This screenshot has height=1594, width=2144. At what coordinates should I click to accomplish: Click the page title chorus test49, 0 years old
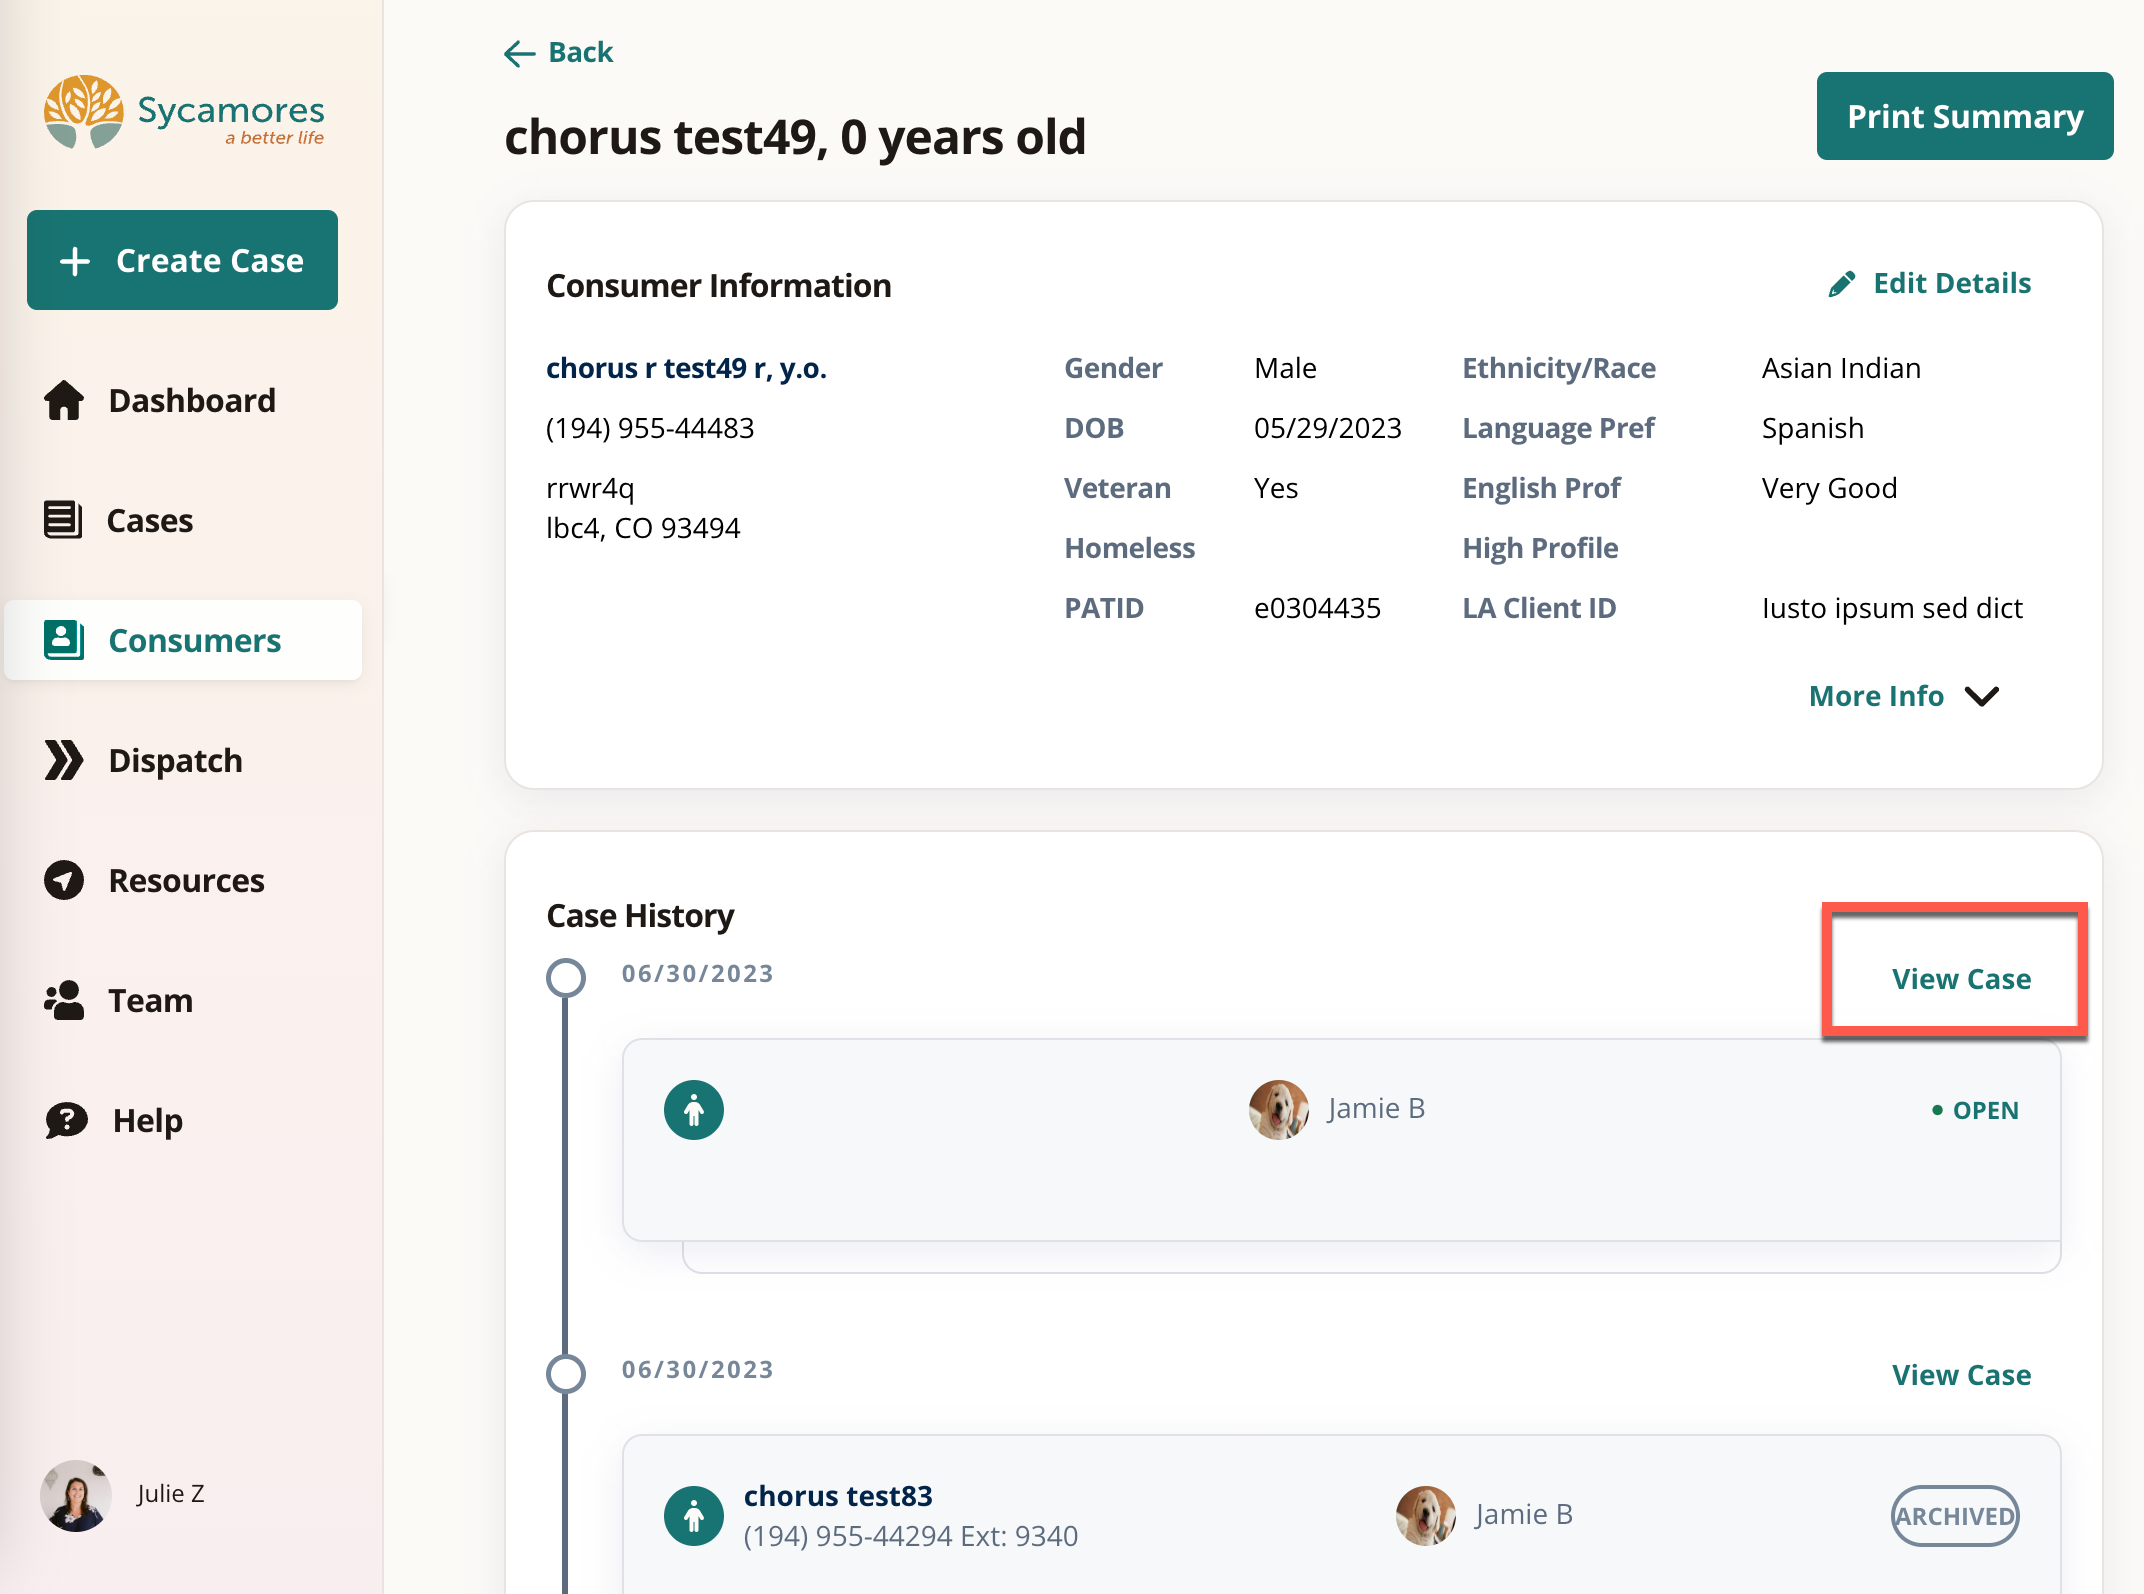(x=795, y=137)
